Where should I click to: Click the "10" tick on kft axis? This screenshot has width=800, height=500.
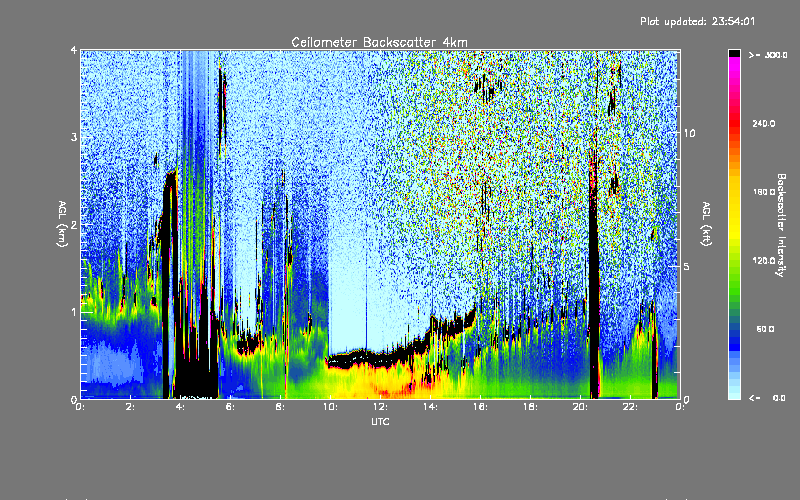point(689,133)
